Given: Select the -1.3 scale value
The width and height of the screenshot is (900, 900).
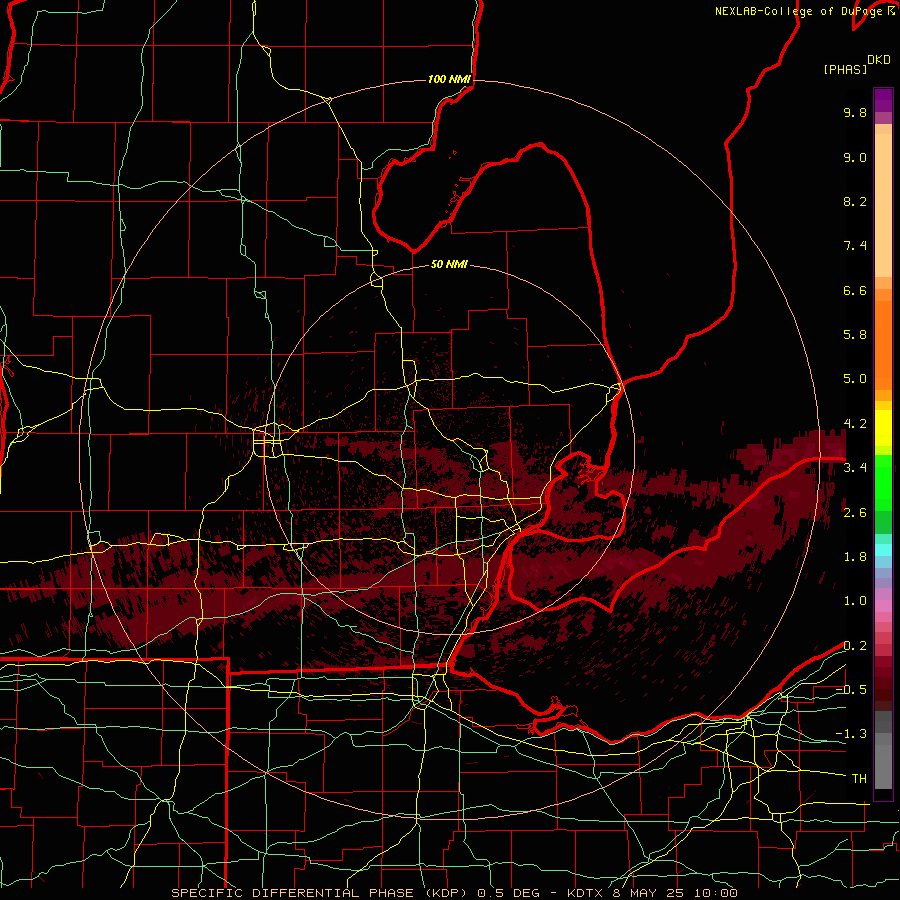Looking at the screenshot, I should click(851, 734).
